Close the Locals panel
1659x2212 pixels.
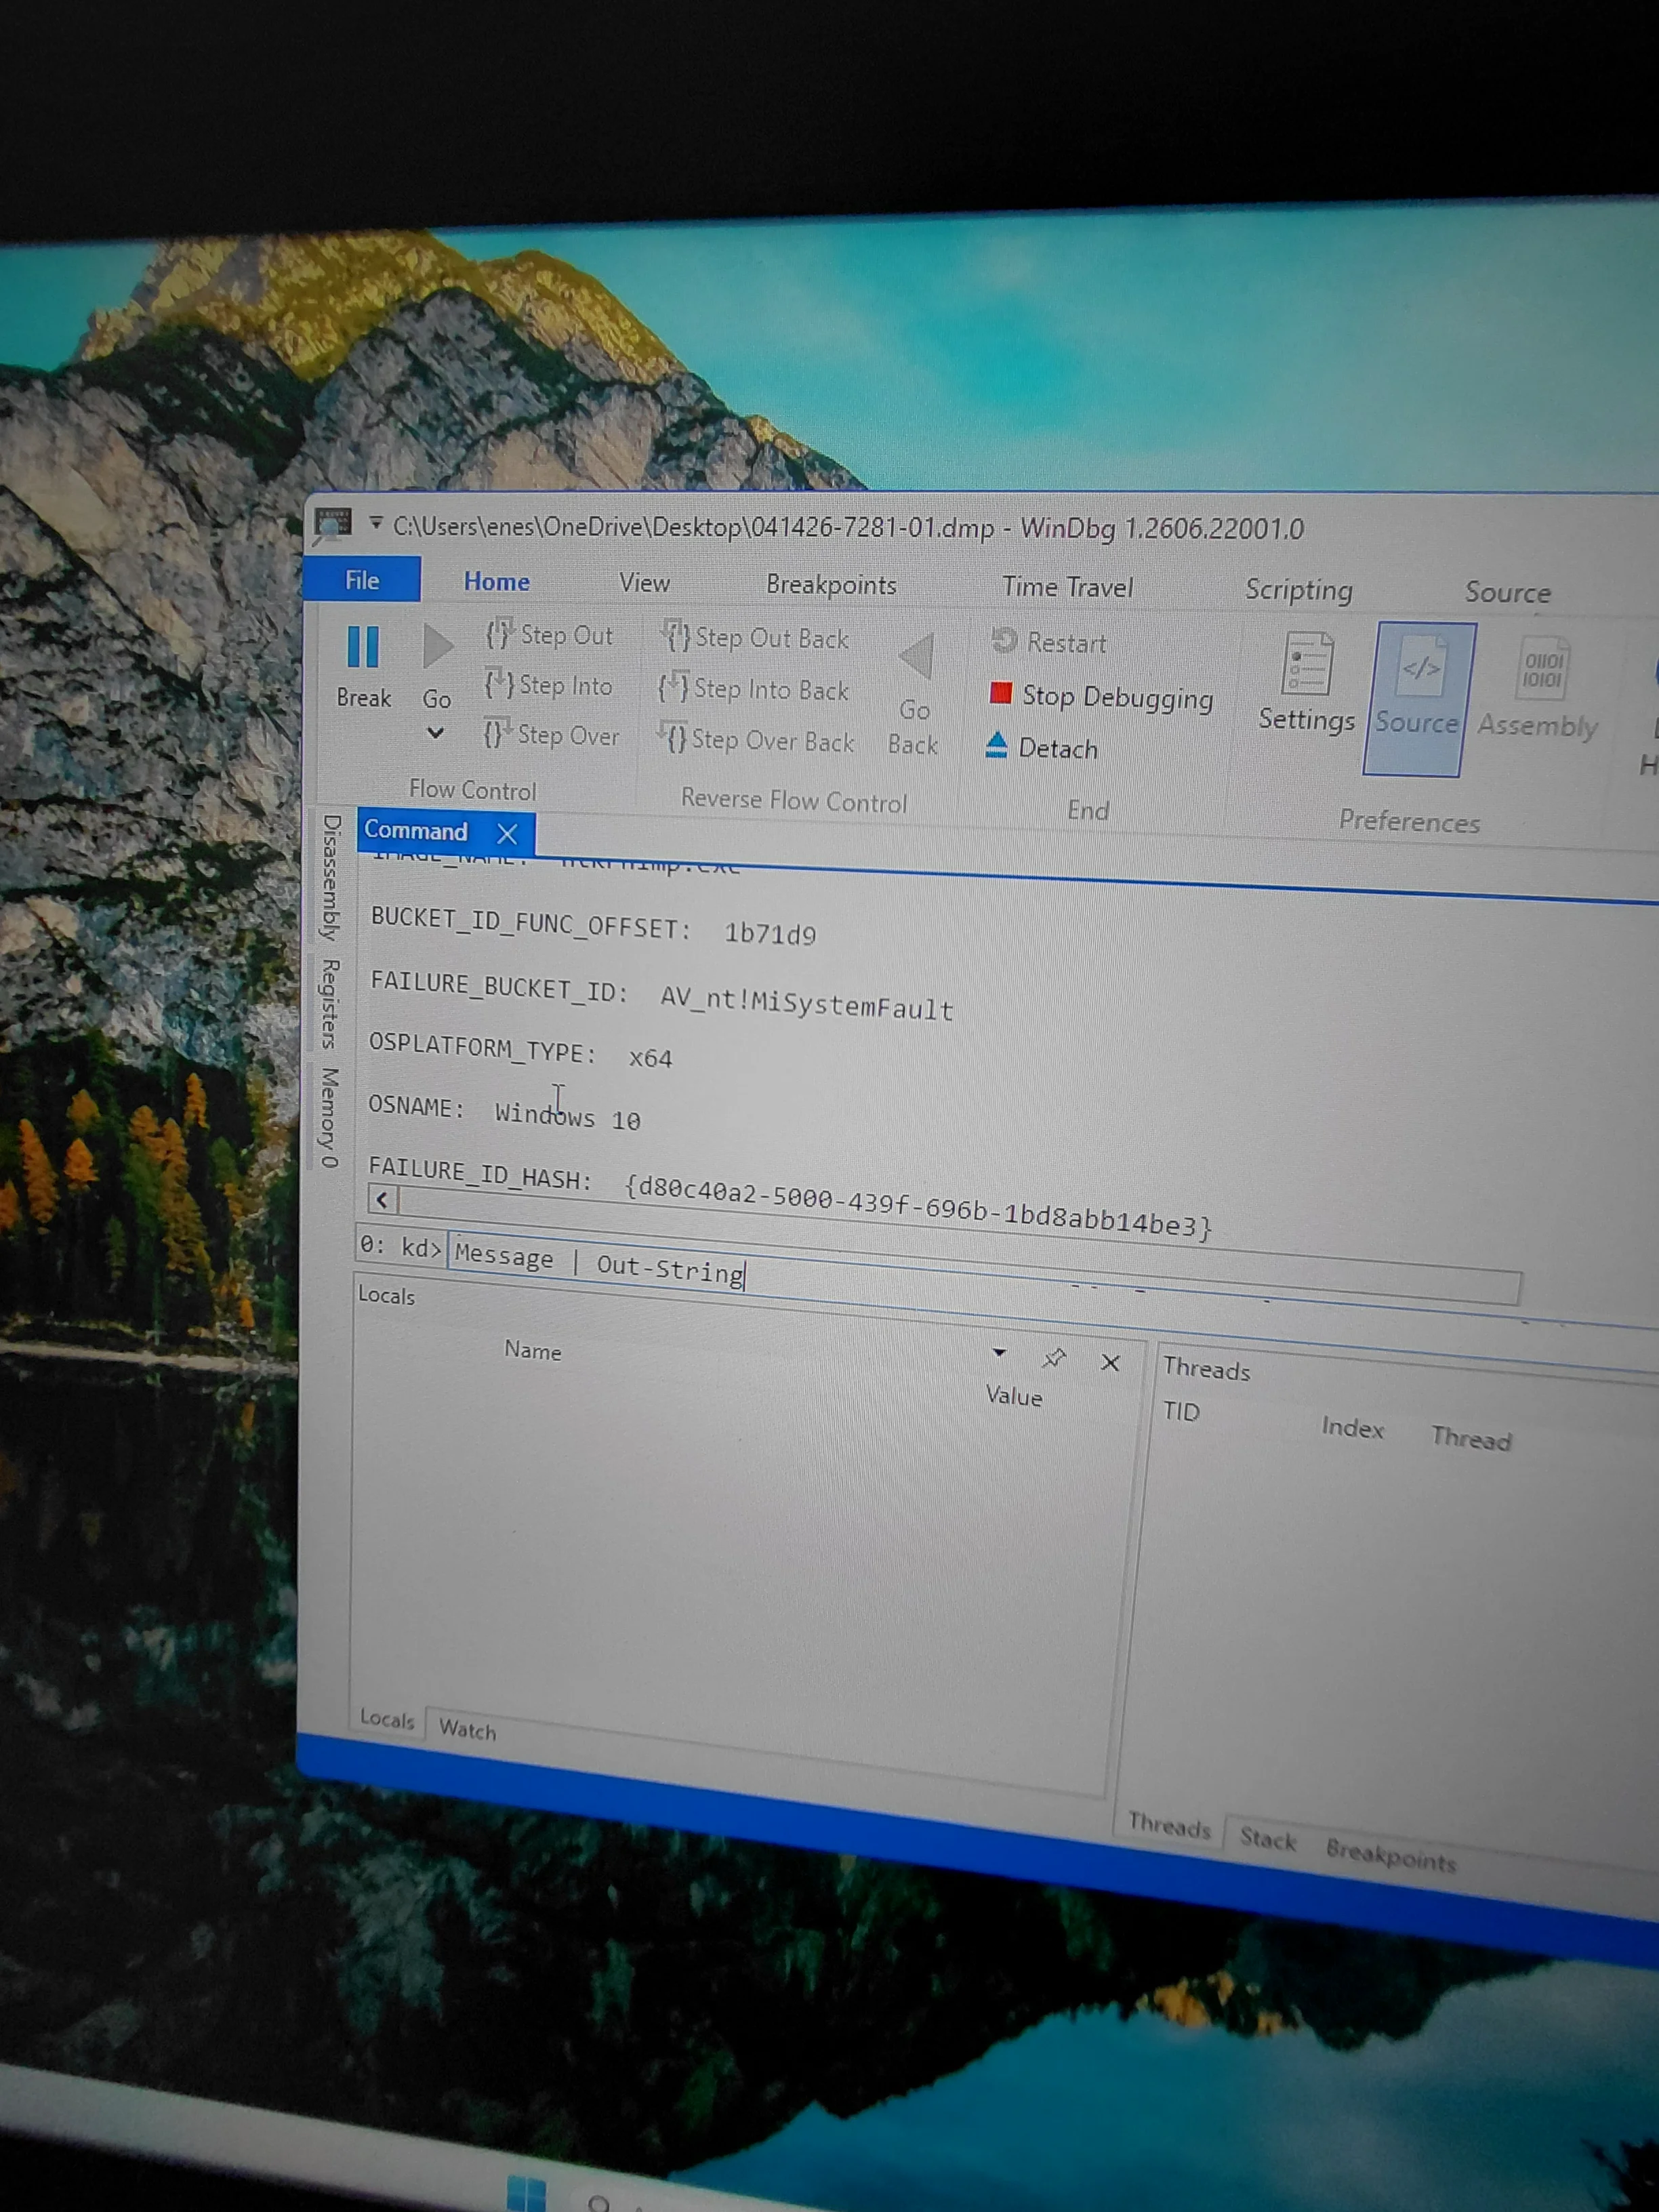(1110, 1362)
